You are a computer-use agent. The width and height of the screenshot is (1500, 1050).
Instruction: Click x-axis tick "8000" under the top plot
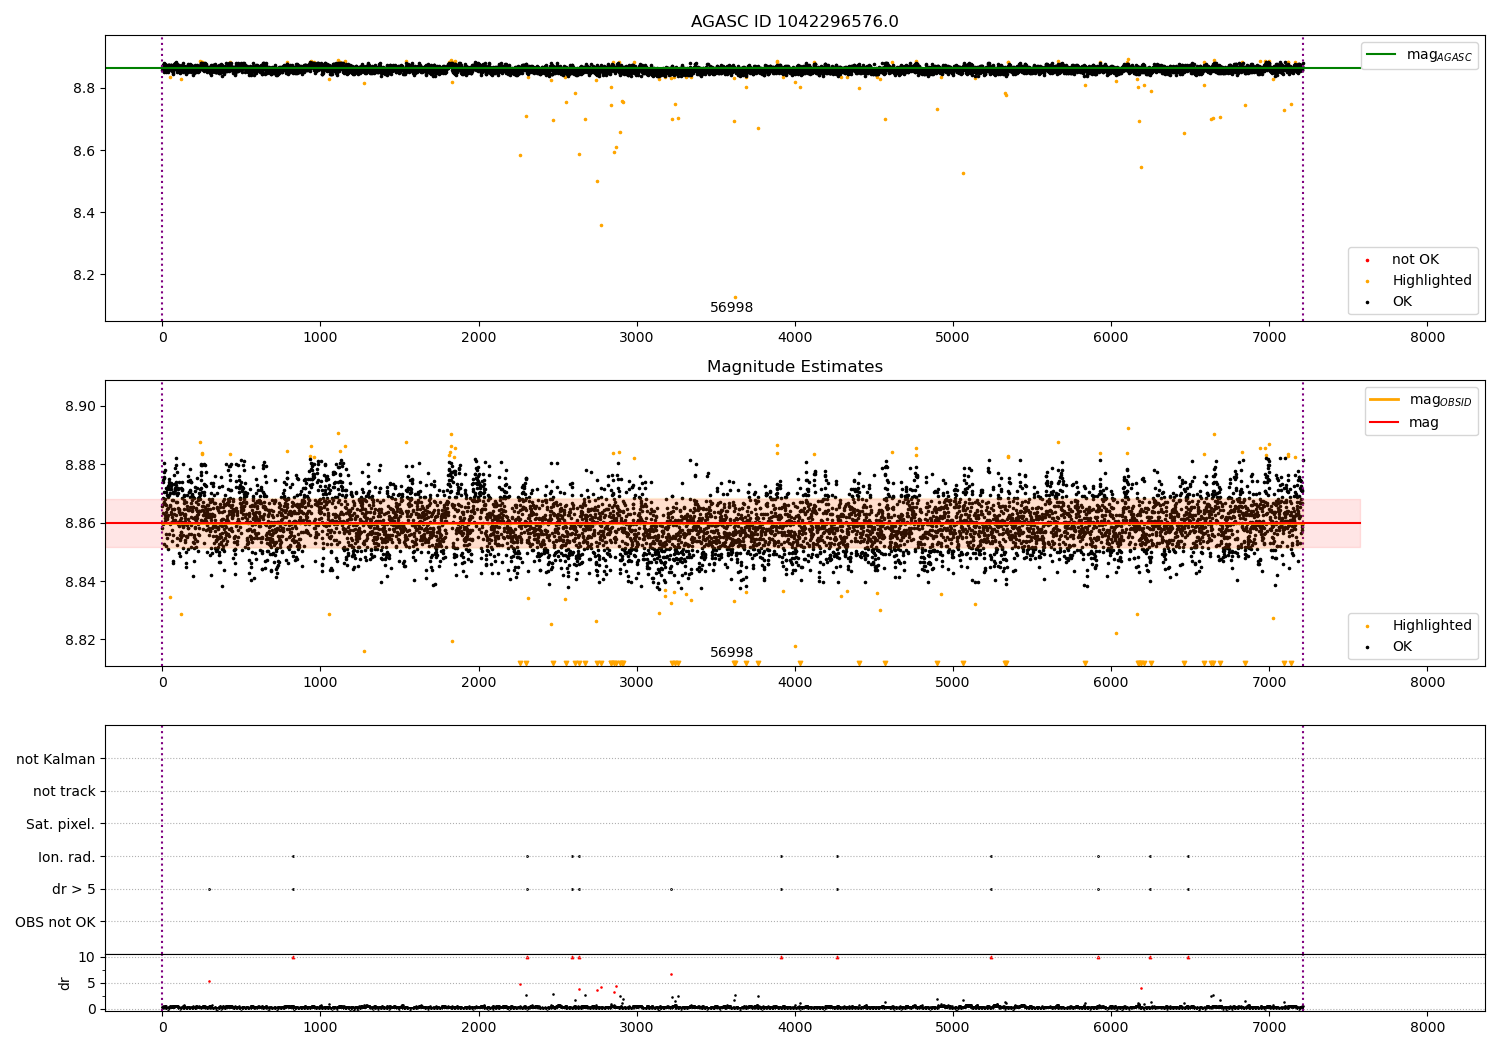point(1427,338)
